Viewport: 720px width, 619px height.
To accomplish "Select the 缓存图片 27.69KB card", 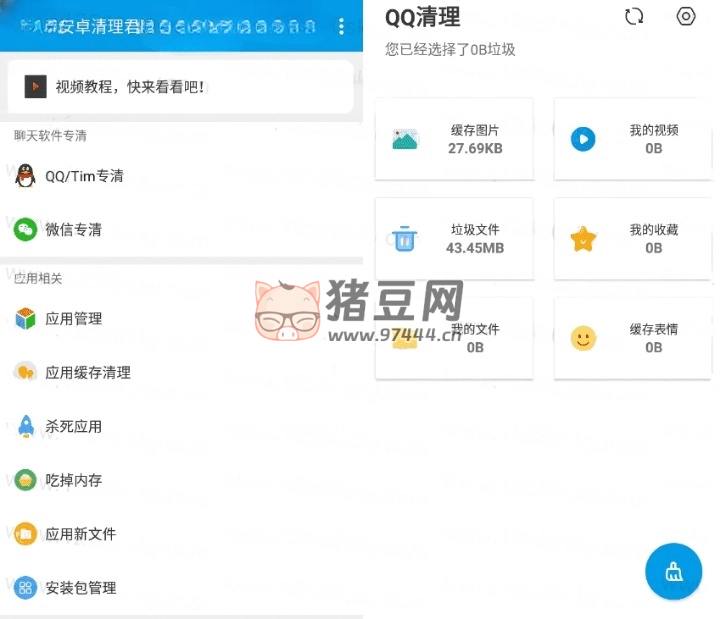I will pos(454,139).
